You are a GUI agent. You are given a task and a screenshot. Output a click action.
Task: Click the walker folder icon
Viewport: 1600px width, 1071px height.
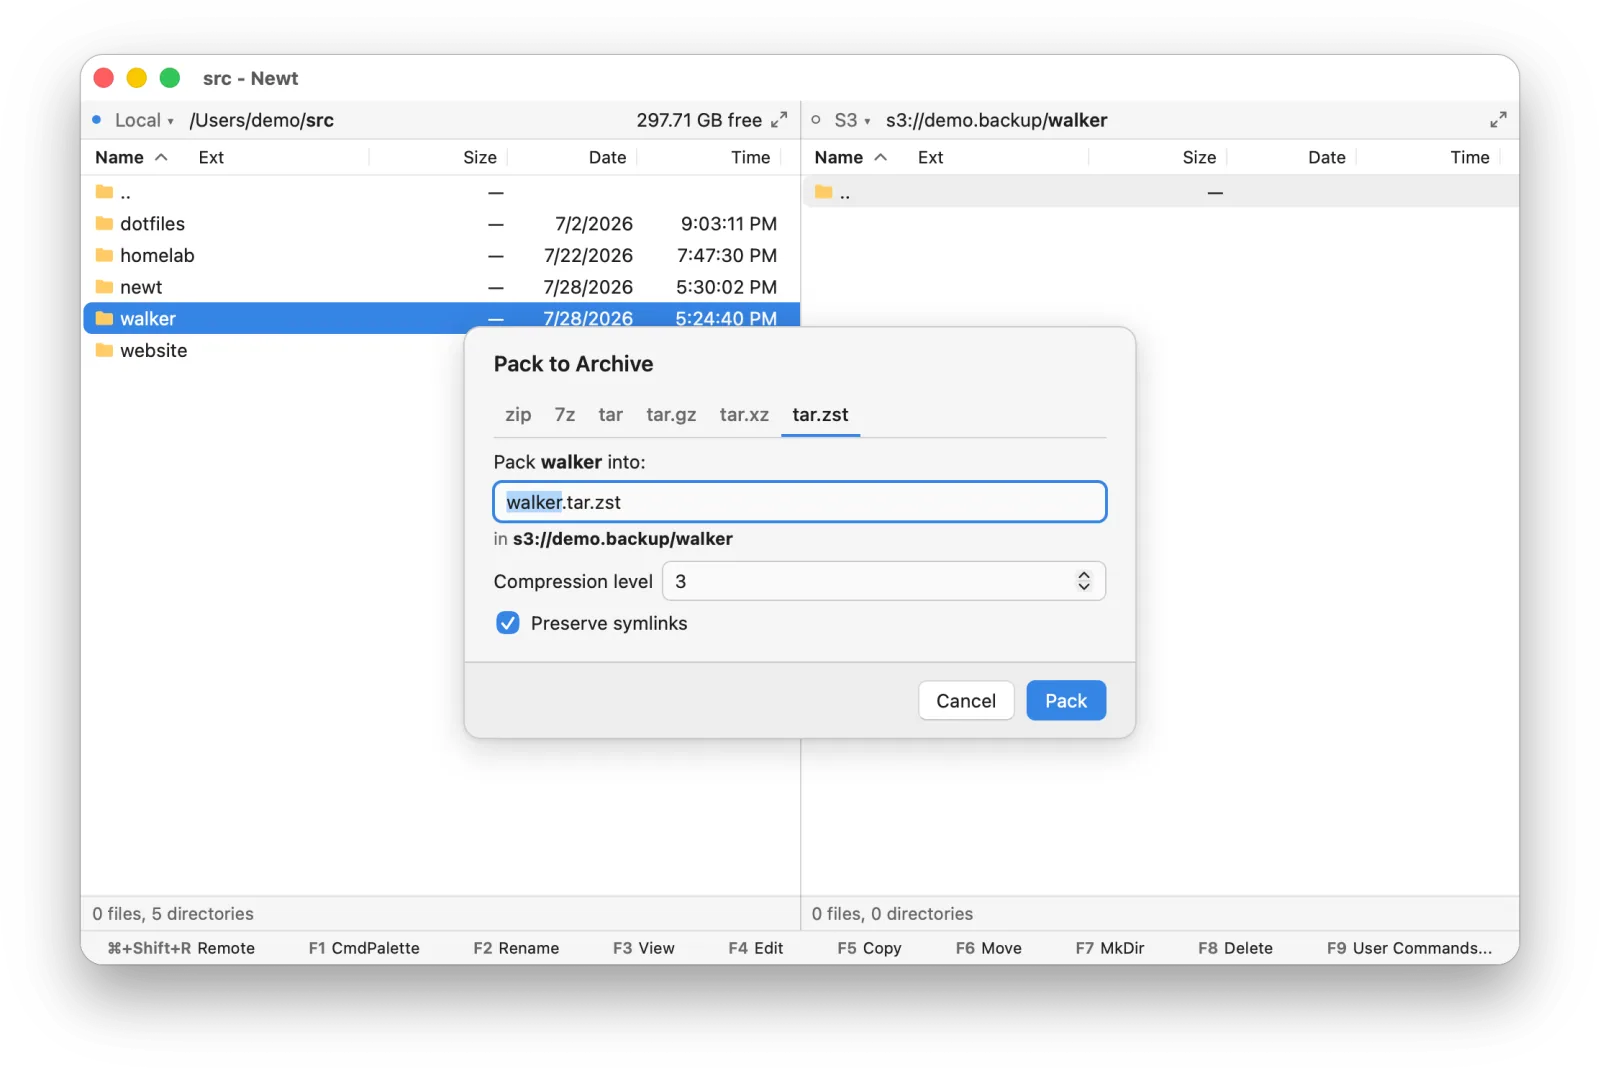104,319
